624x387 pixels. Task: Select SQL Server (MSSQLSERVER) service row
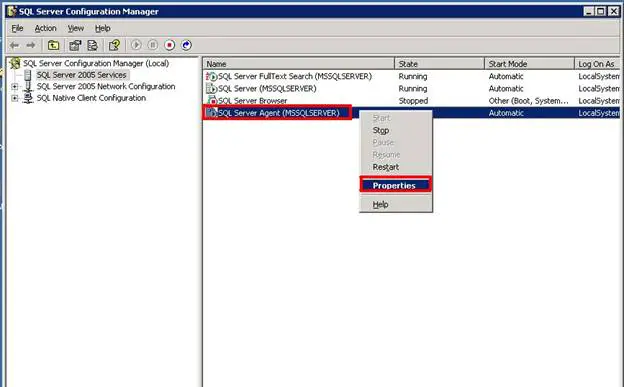(411, 88)
